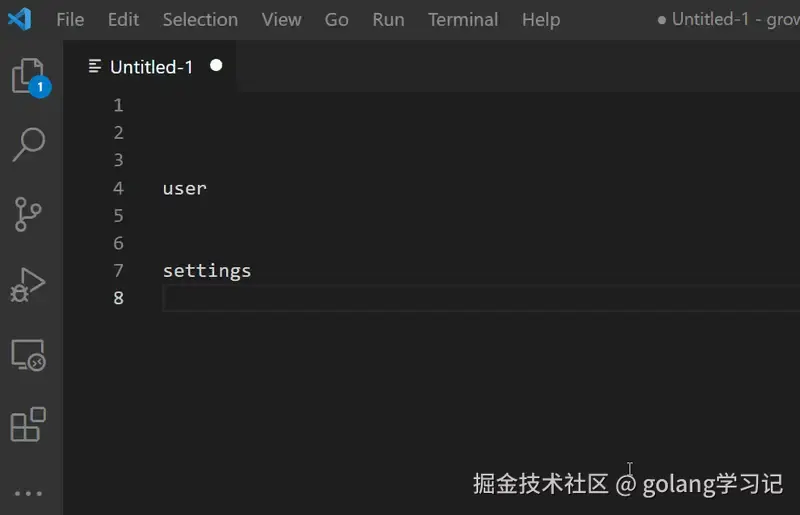The width and height of the screenshot is (800, 515).
Task: Open the Source Control view
Action: click(28, 214)
